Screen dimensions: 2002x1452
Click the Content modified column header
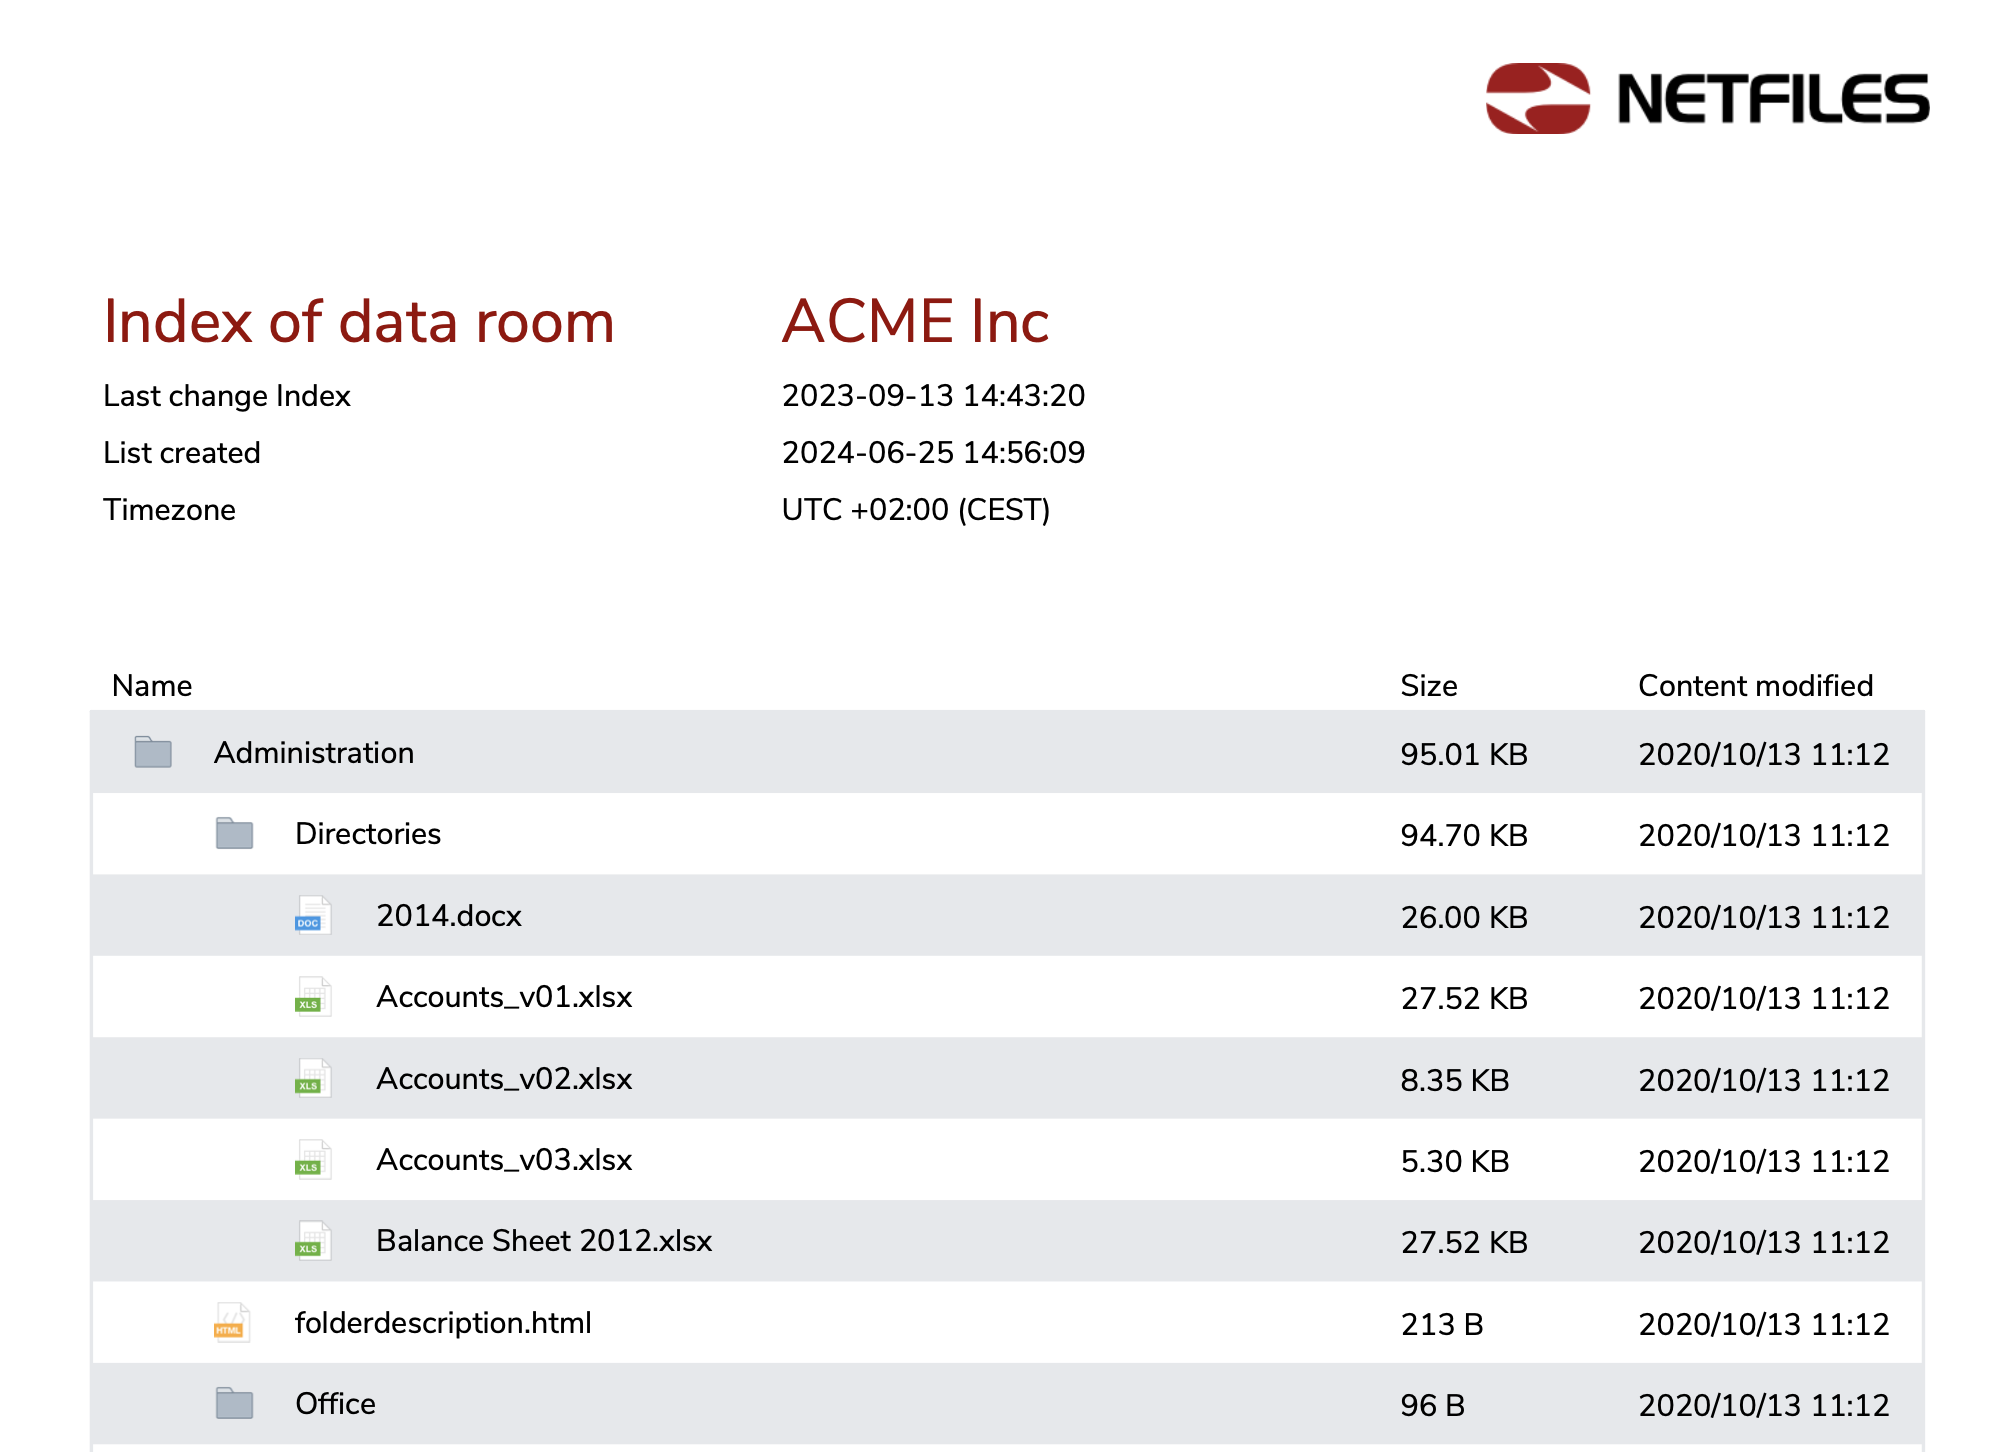(1755, 686)
